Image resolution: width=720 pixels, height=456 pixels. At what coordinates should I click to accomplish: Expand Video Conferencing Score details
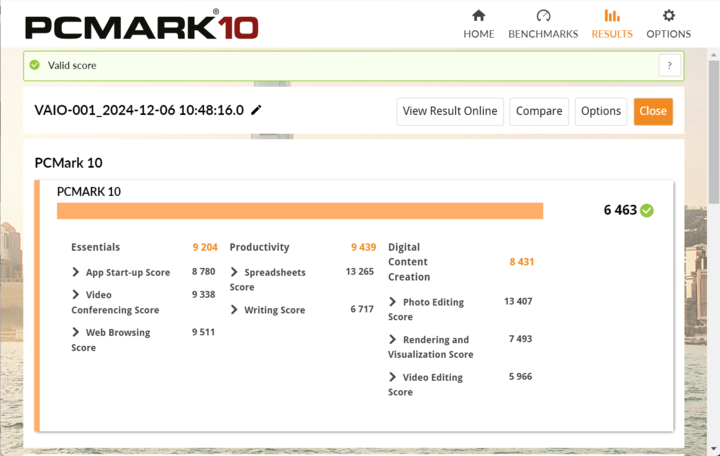pos(76,294)
